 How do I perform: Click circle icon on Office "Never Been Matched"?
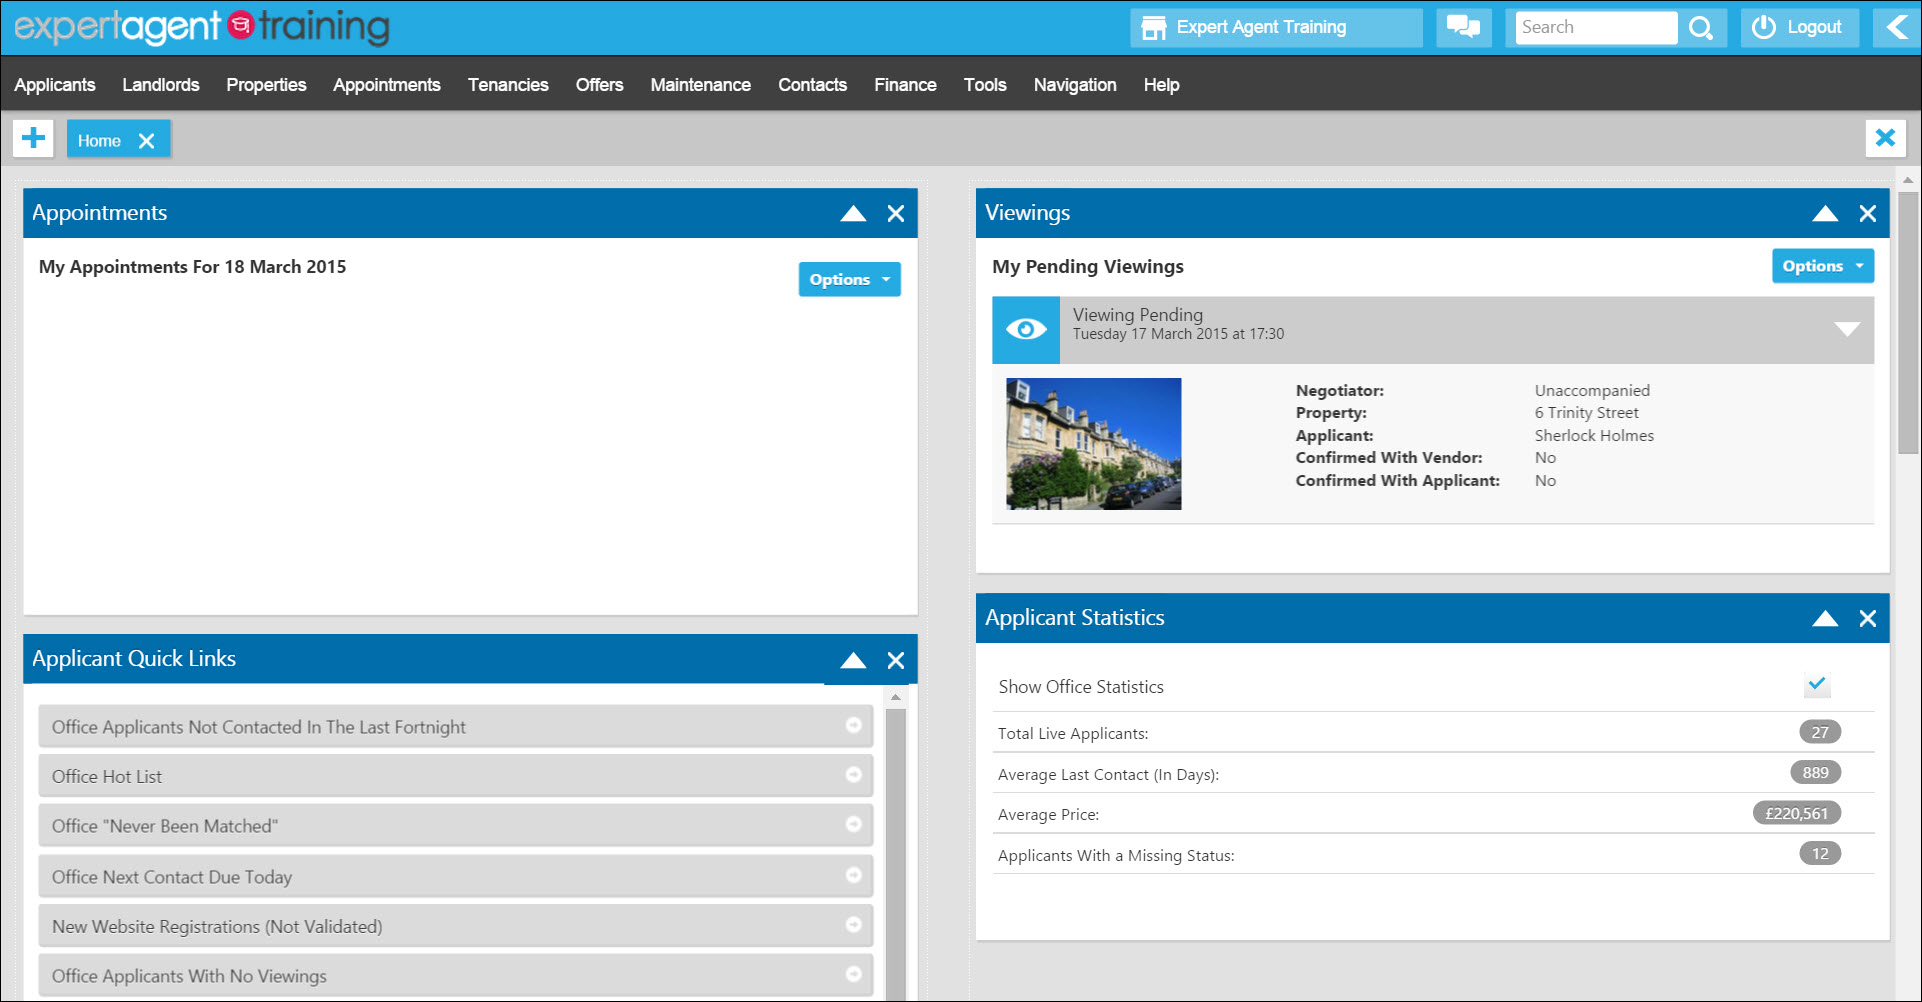click(x=853, y=824)
